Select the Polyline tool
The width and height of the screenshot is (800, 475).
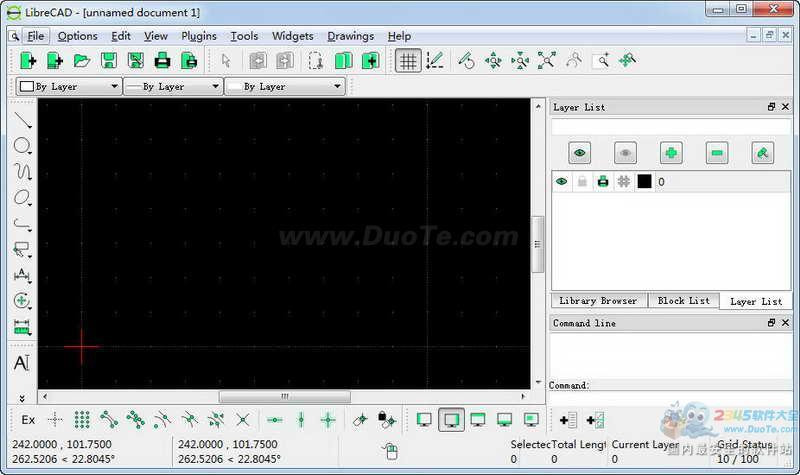tap(22, 223)
